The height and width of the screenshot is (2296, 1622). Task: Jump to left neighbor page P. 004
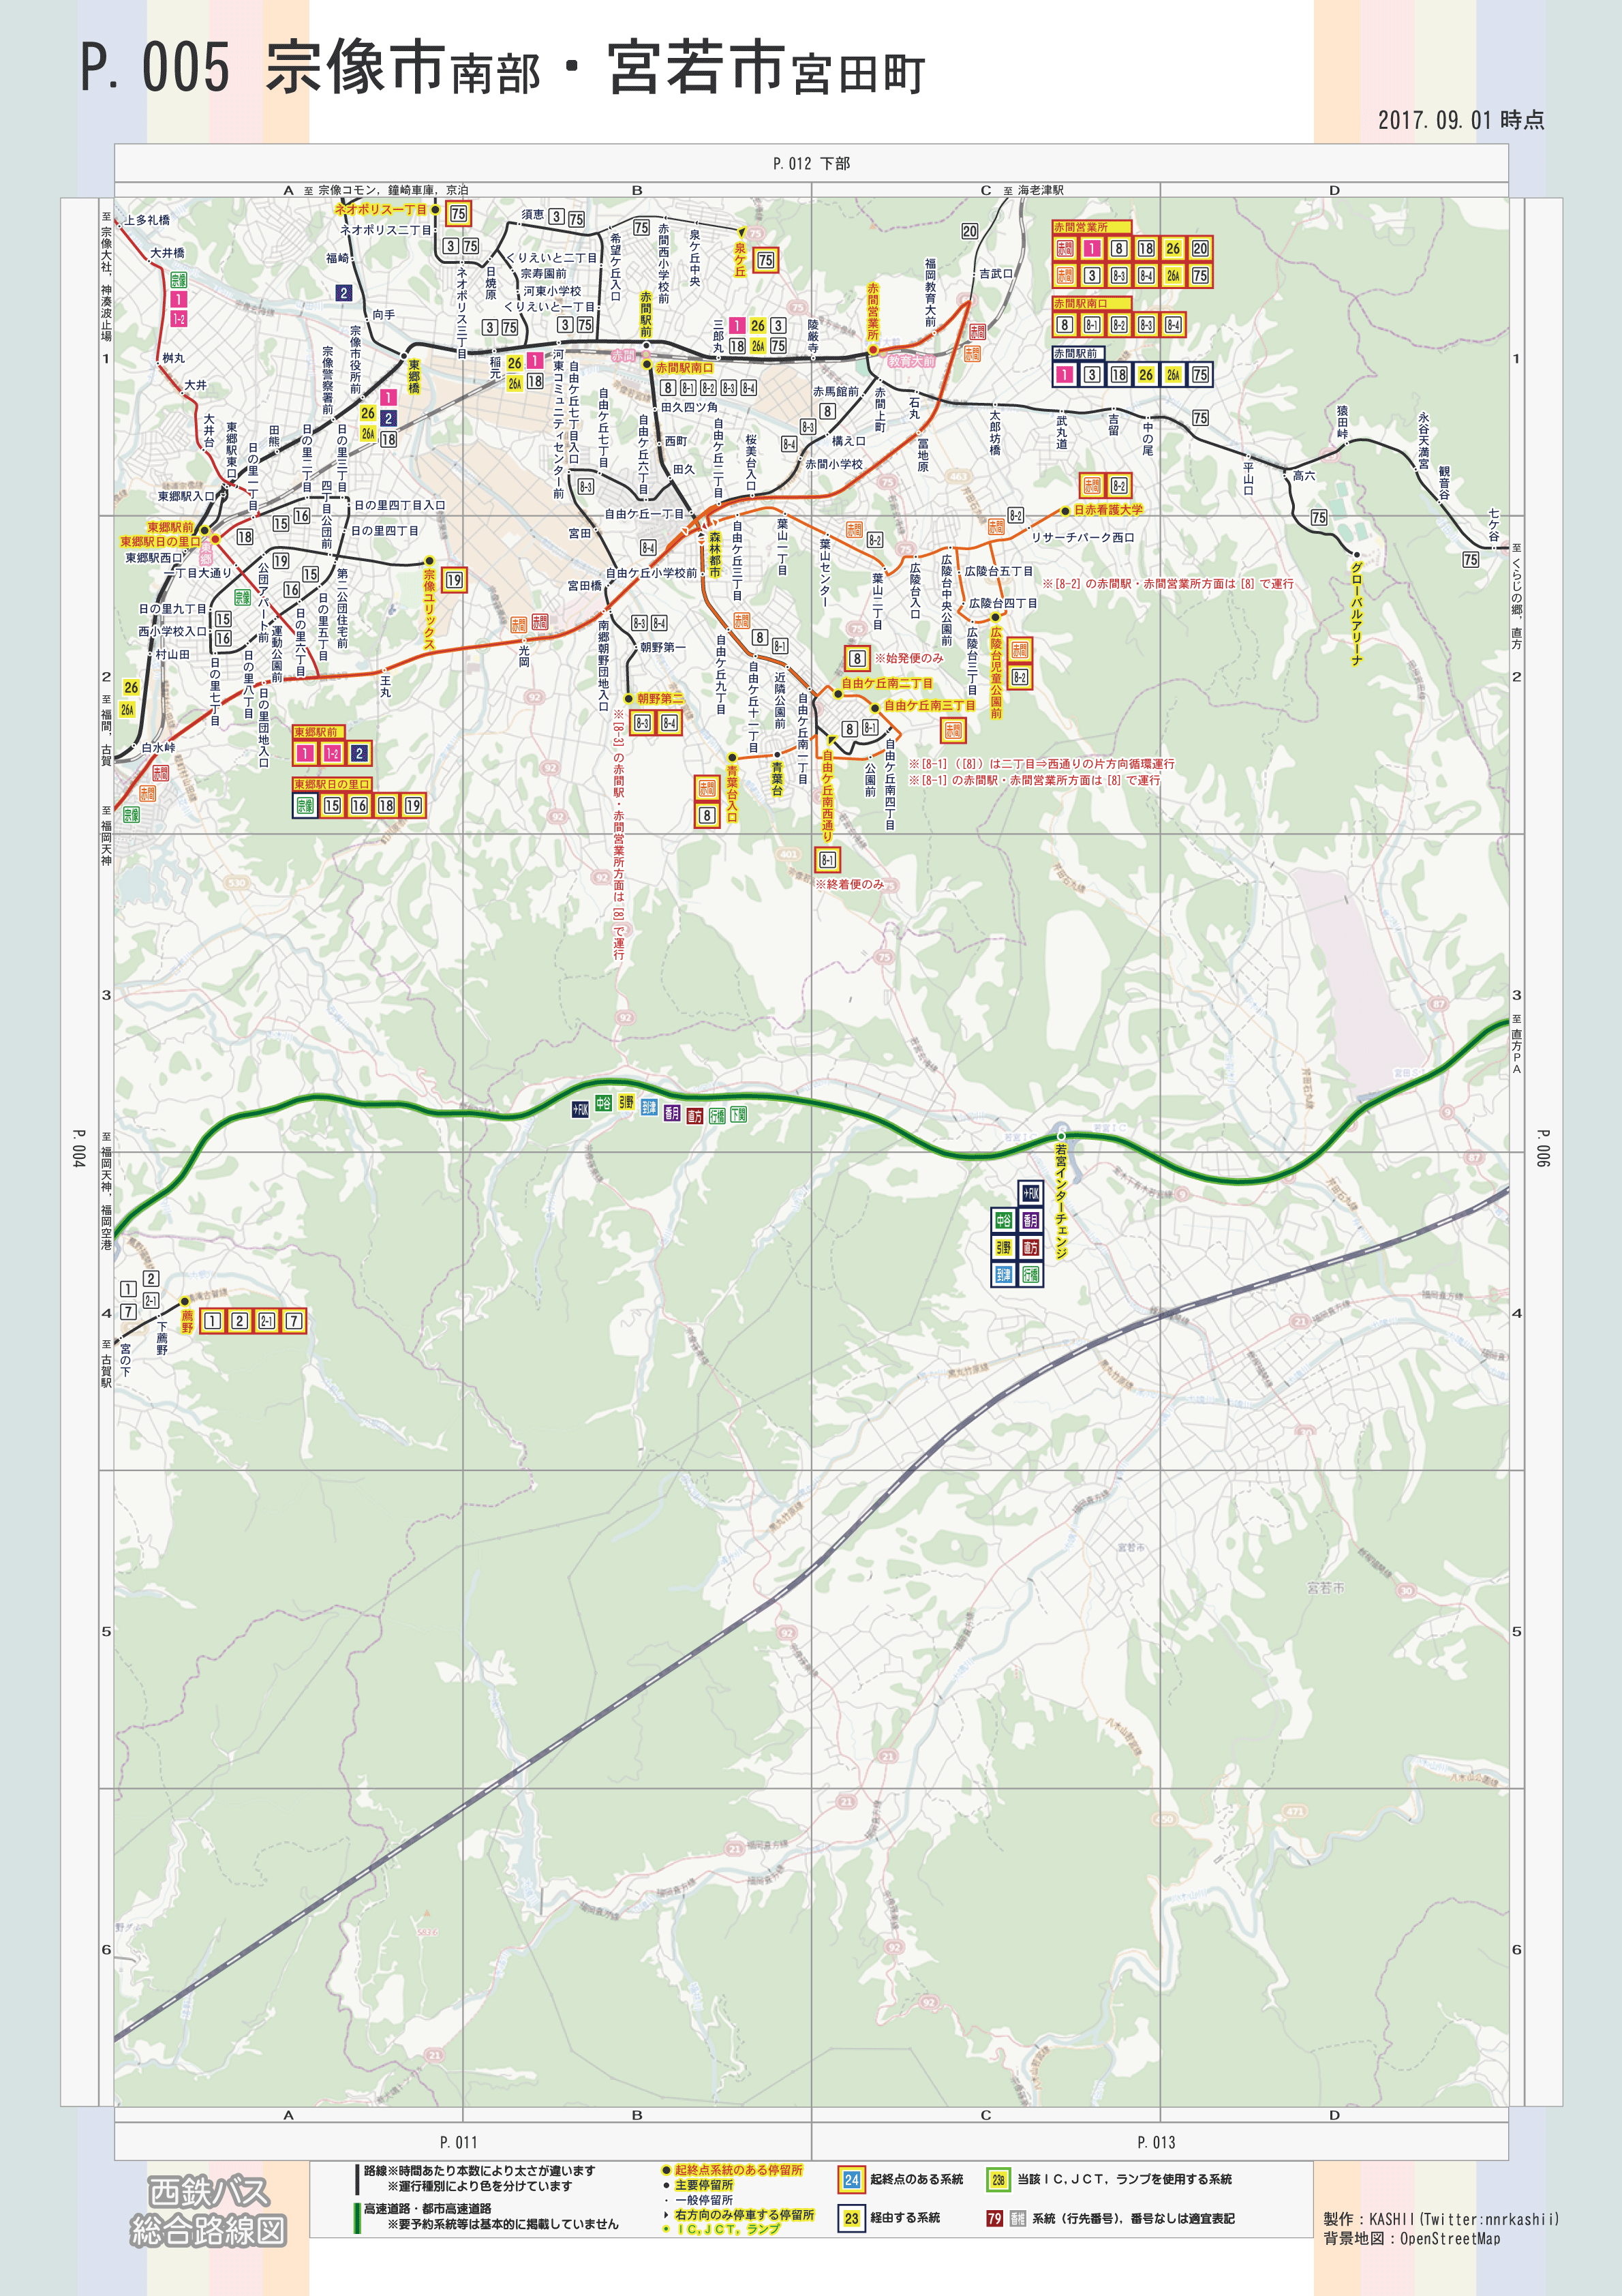tap(79, 1148)
